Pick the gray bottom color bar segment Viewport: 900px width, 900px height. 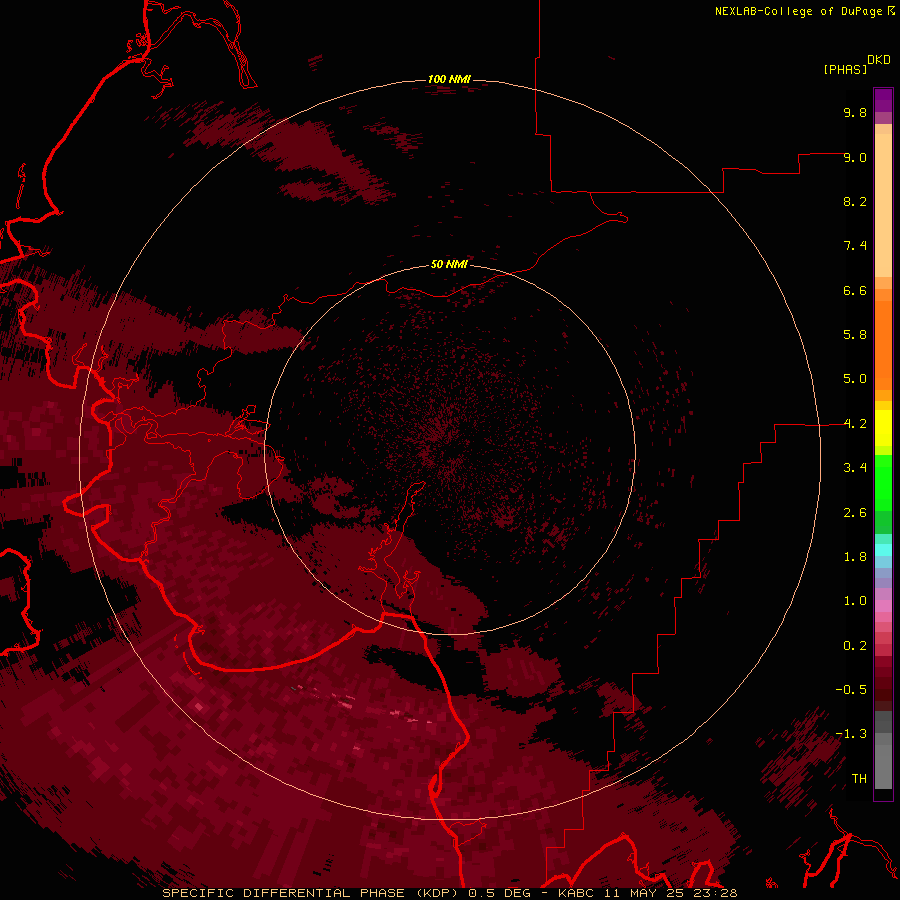883,767
